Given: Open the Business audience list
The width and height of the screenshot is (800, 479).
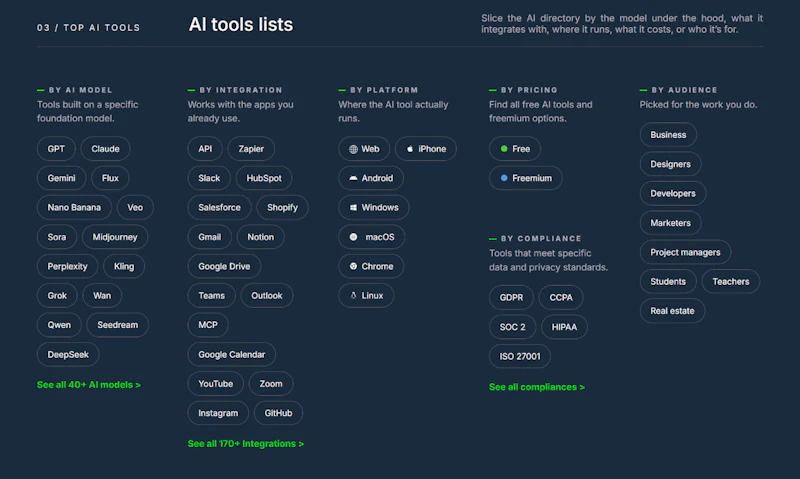Looking at the screenshot, I should (x=668, y=135).
